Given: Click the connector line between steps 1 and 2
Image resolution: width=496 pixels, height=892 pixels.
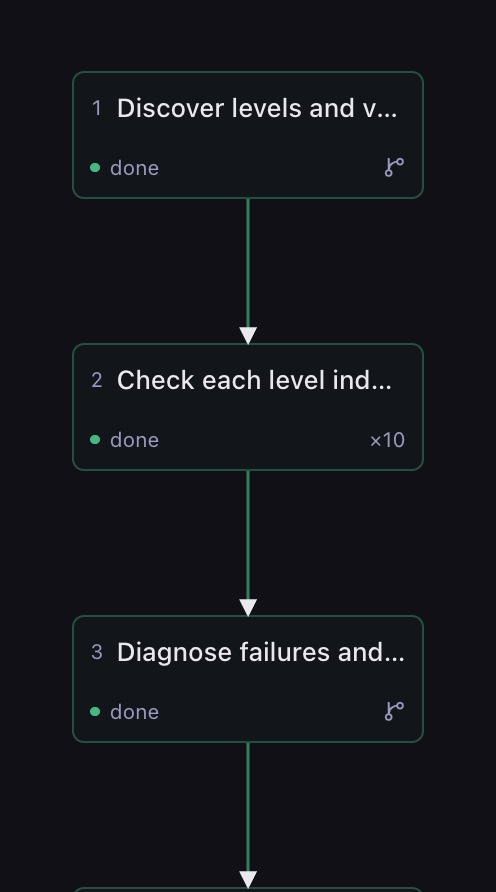Looking at the screenshot, I should (x=248, y=263).
